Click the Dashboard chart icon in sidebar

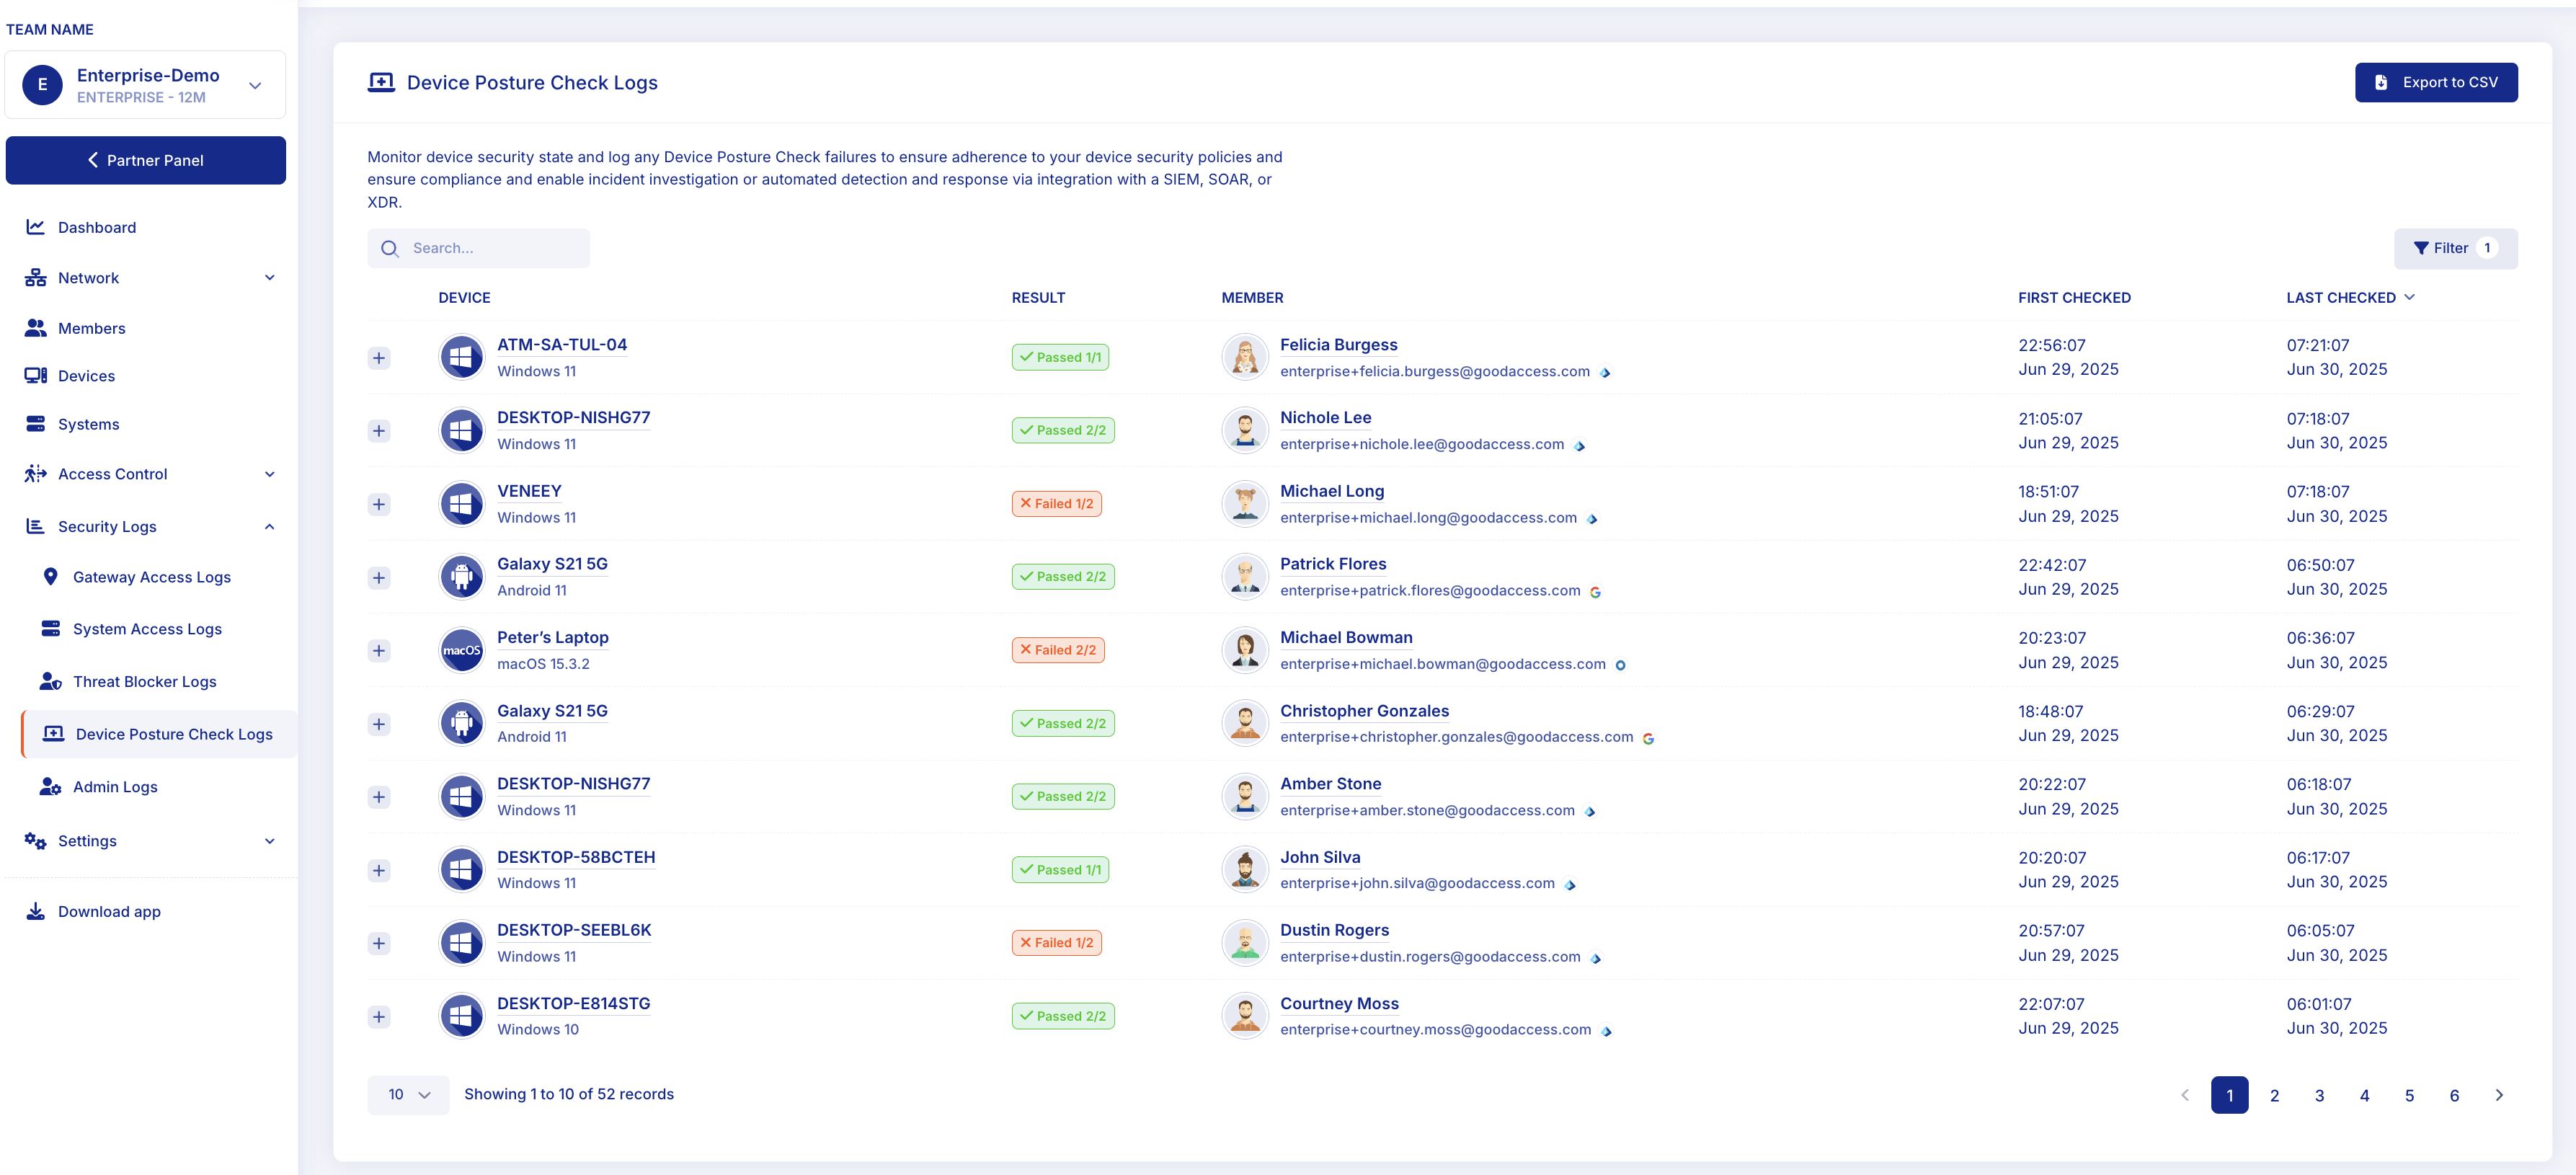point(35,227)
